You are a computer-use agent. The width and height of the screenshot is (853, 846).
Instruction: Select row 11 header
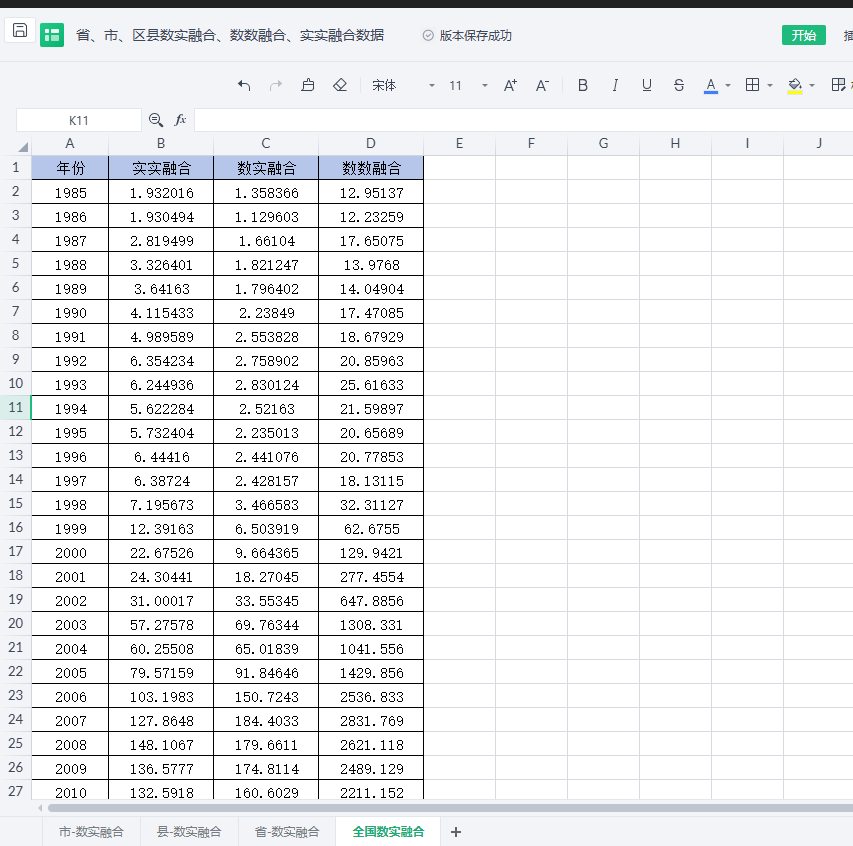coord(16,407)
